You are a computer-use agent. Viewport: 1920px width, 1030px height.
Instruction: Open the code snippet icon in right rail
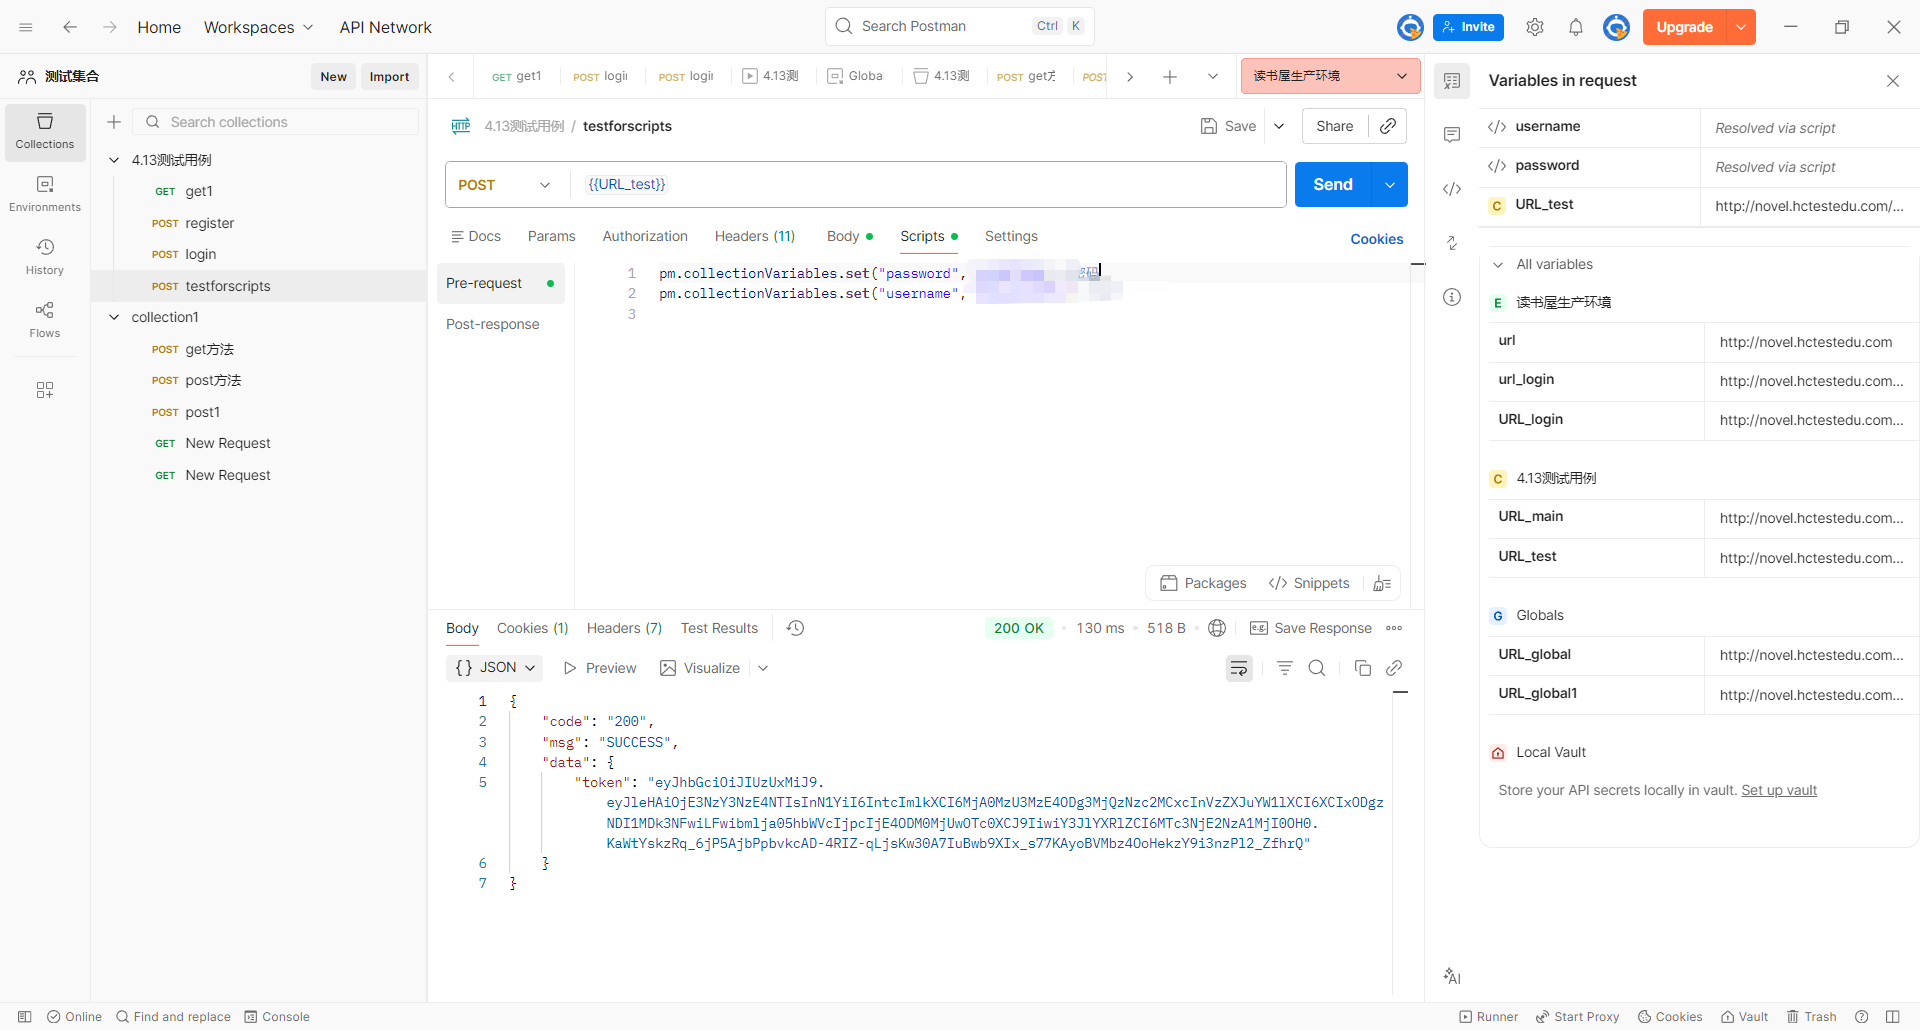point(1452,189)
